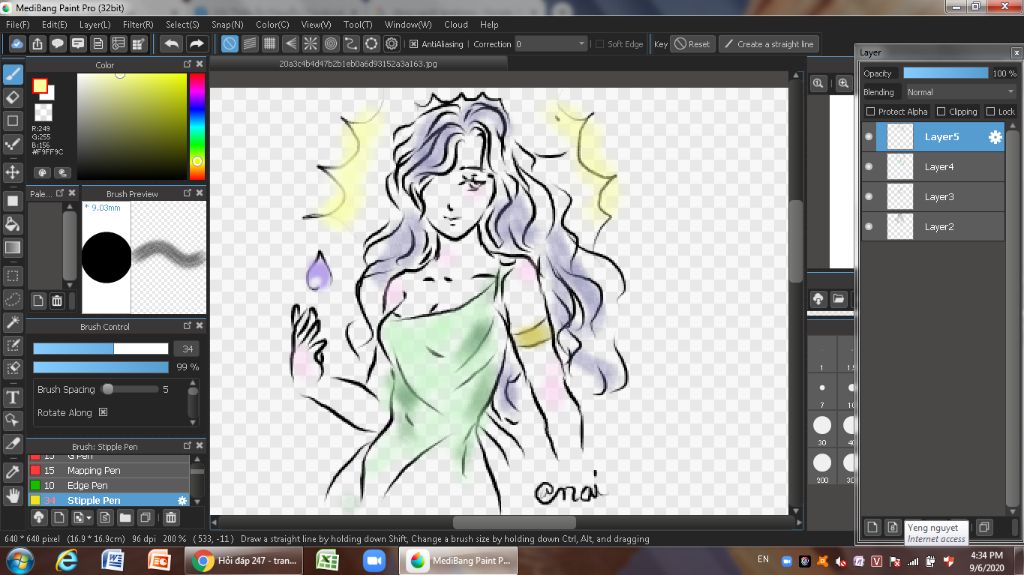
Task: Select the Gradient tool
Action: 12,248
